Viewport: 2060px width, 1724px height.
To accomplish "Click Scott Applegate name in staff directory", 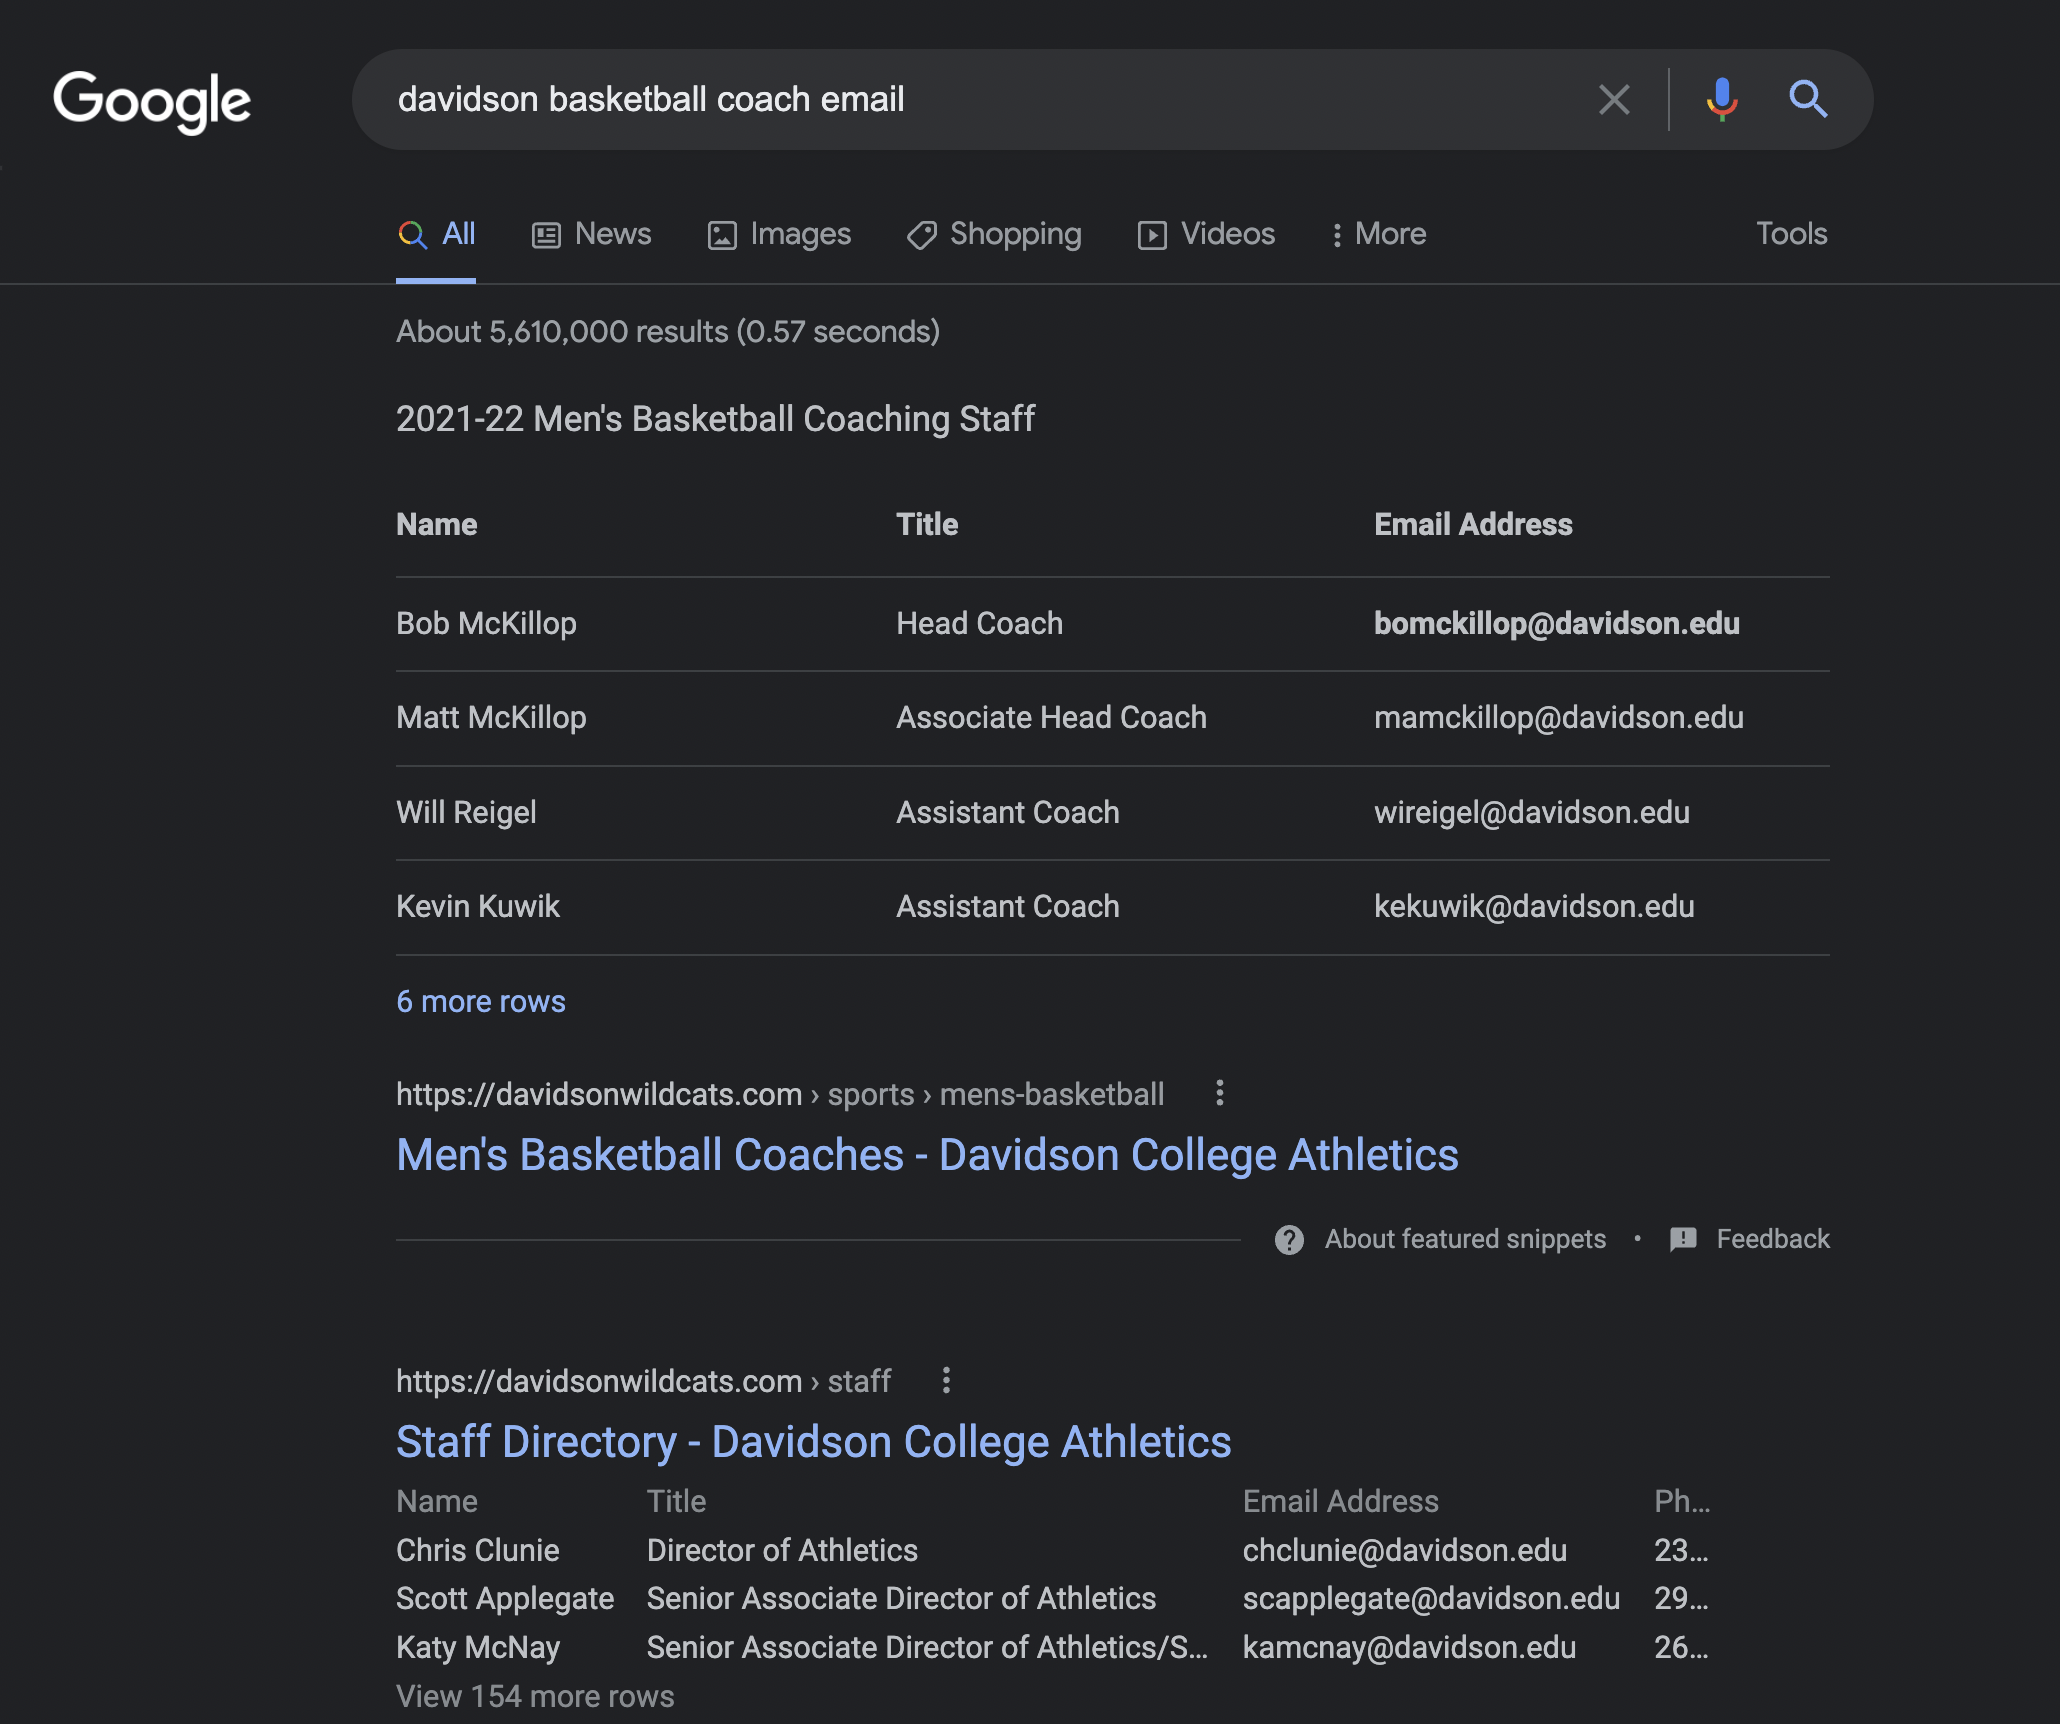I will click(505, 1598).
